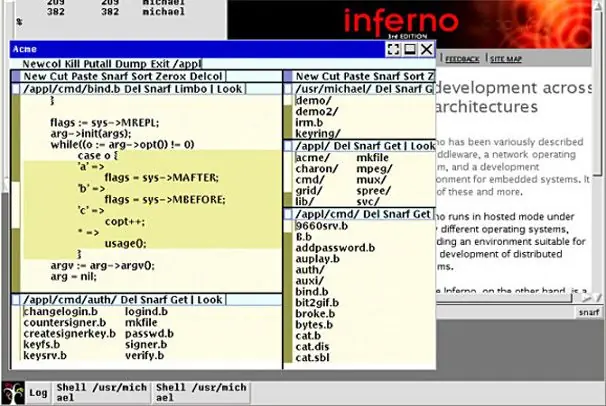Click the Inferno logo button in the taskbar
Image resolution: width=606 pixels, height=406 pixels.
[x=12, y=393]
